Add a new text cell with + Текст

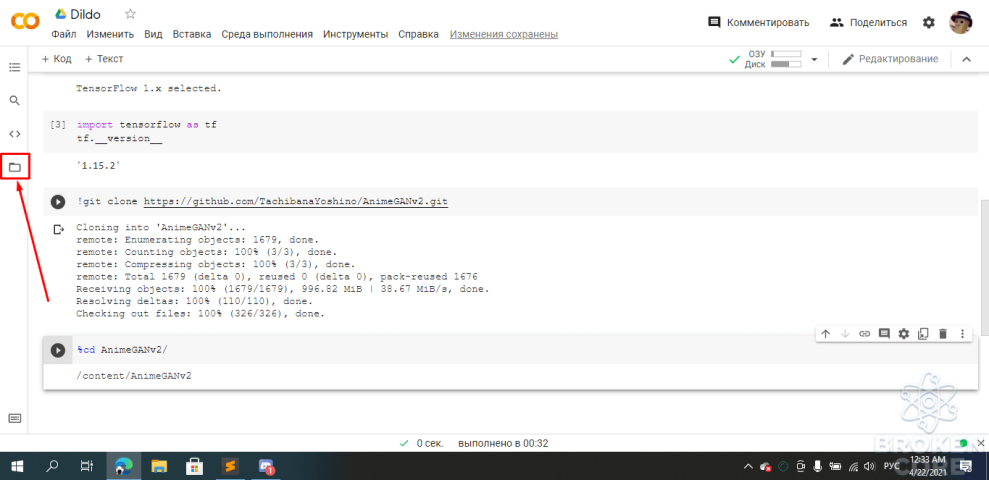click(104, 59)
